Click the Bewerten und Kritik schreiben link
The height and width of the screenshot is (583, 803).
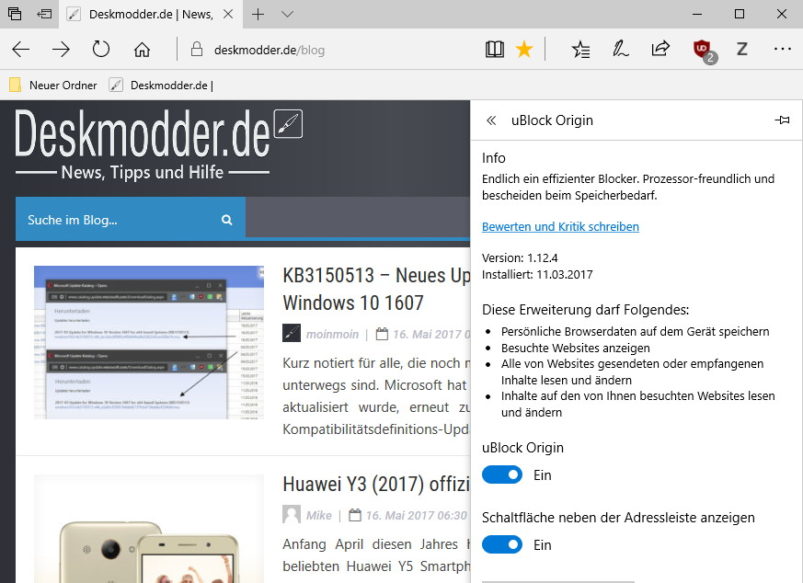pos(560,226)
